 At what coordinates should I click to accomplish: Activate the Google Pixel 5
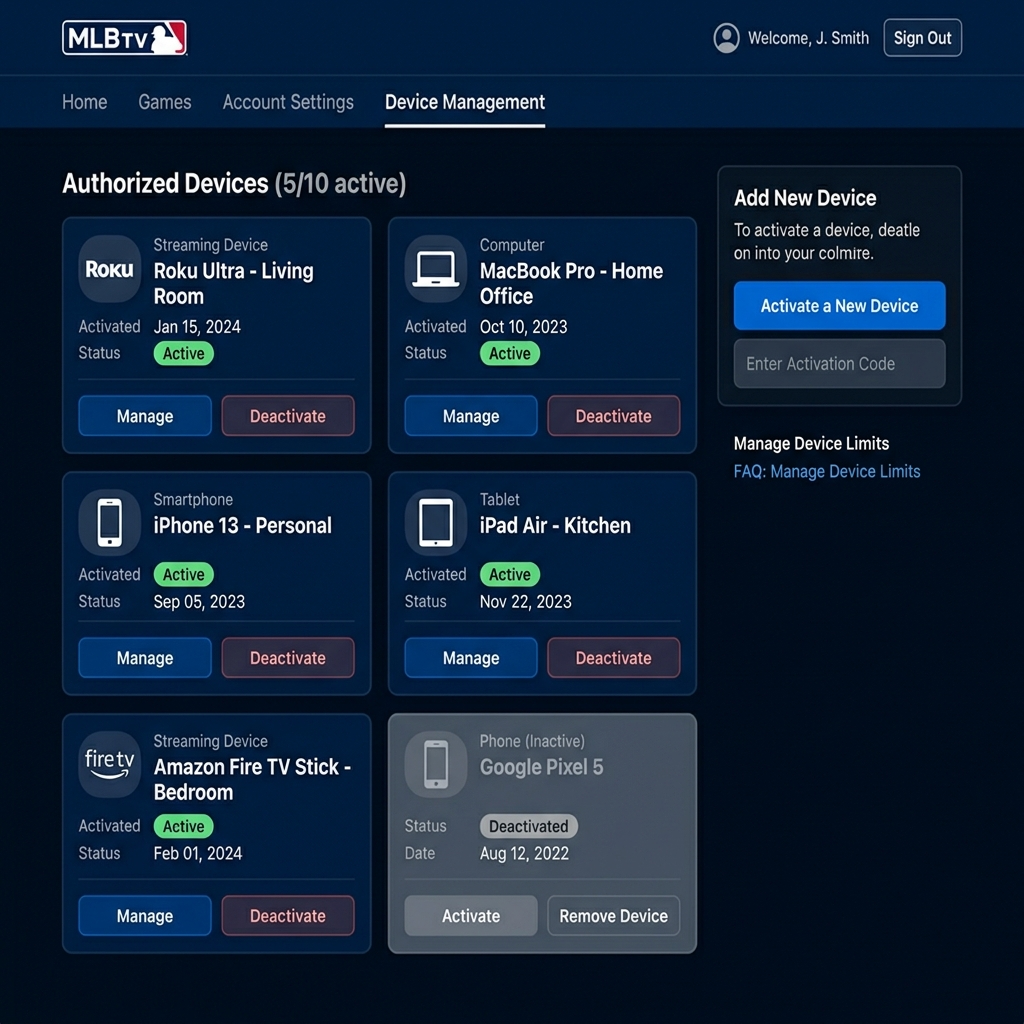click(x=470, y=915)
